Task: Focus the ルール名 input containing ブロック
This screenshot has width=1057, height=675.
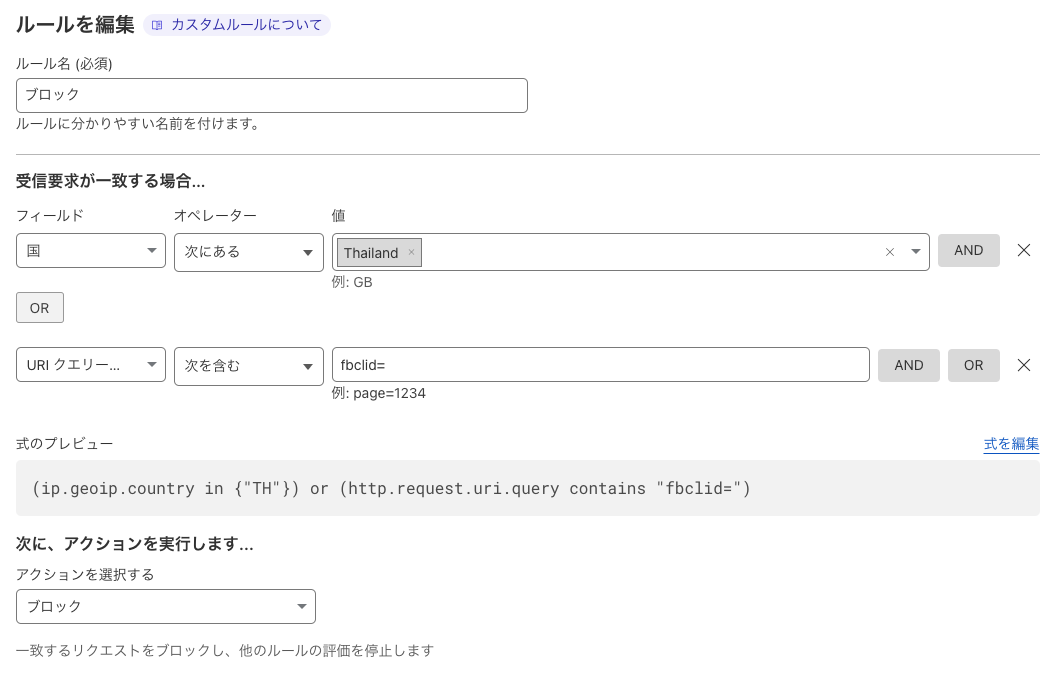Action: coord(272,95)
